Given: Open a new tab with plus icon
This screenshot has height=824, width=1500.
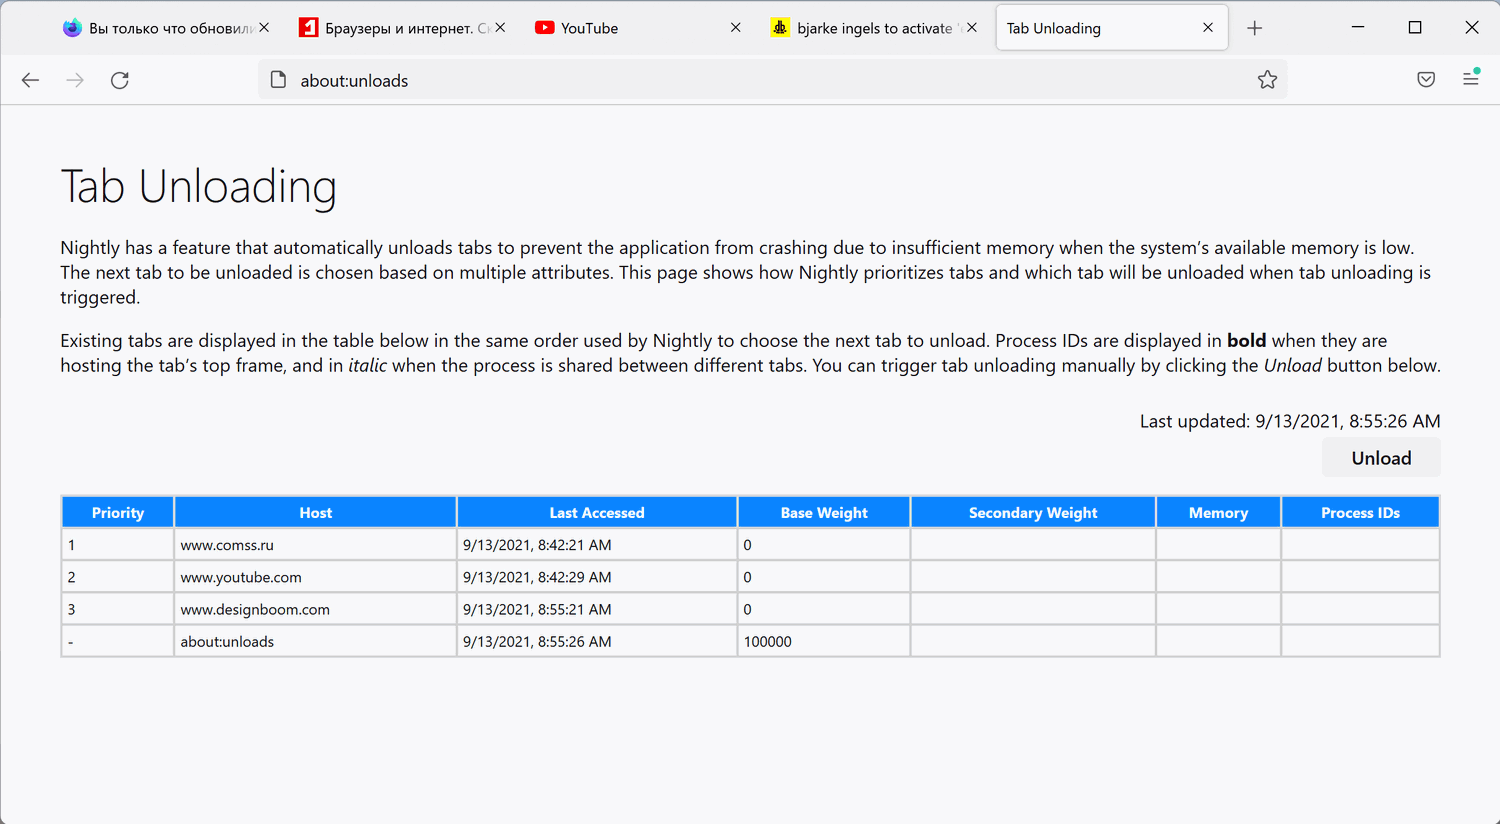Looking at the screenshot, I should click(x=1255, y=28).
